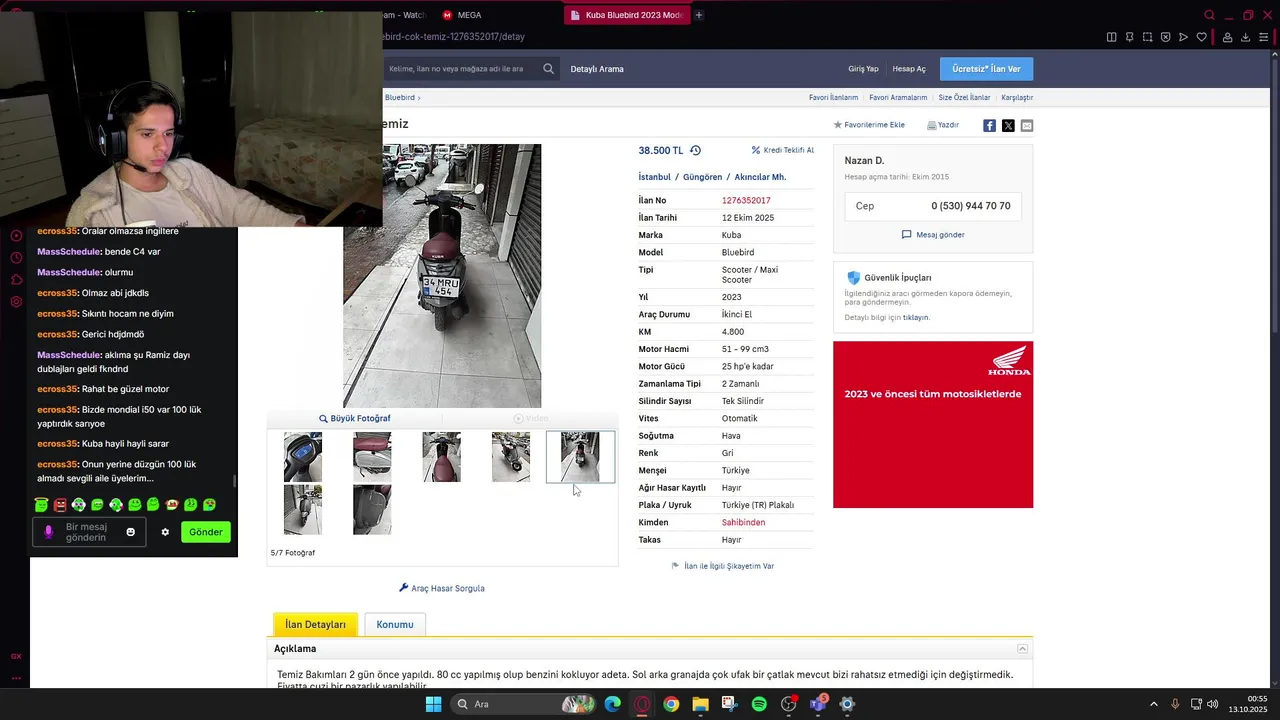Viewport: 1280px width, 720px height.
Task: Click Araç Hasar Sorgula link
Action: 442,588
